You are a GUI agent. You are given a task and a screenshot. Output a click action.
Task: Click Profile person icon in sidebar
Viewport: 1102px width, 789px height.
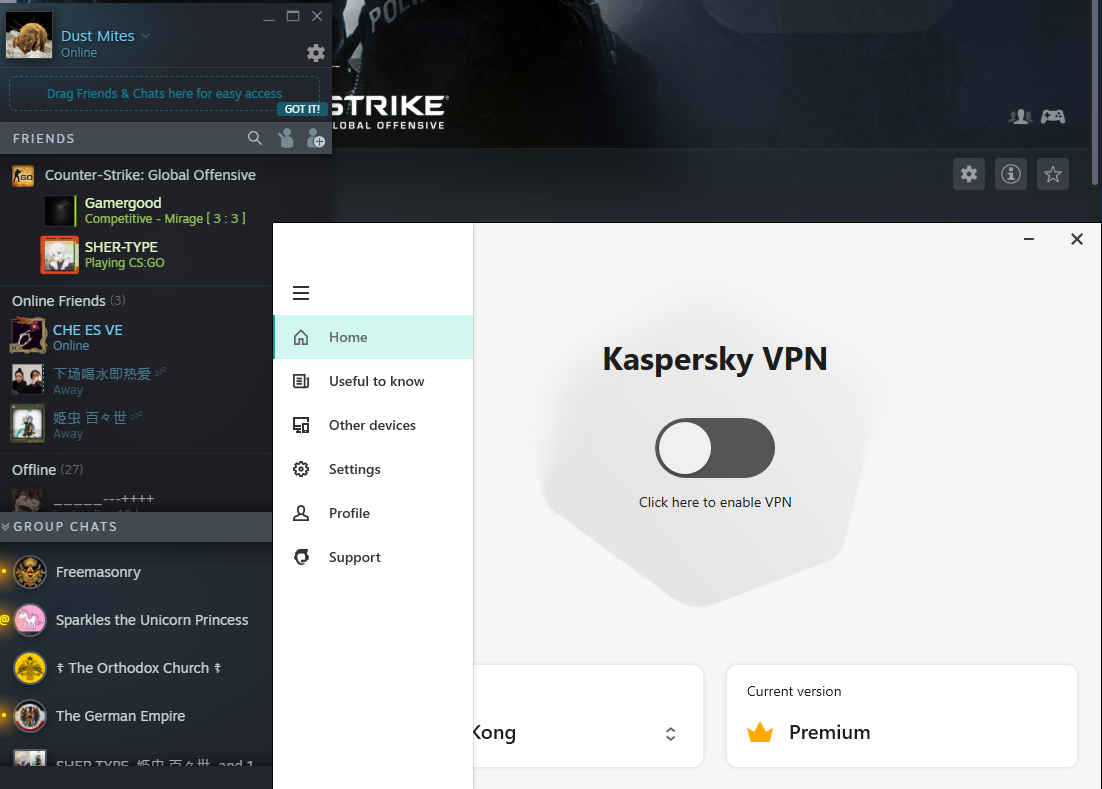click(301, 513)
